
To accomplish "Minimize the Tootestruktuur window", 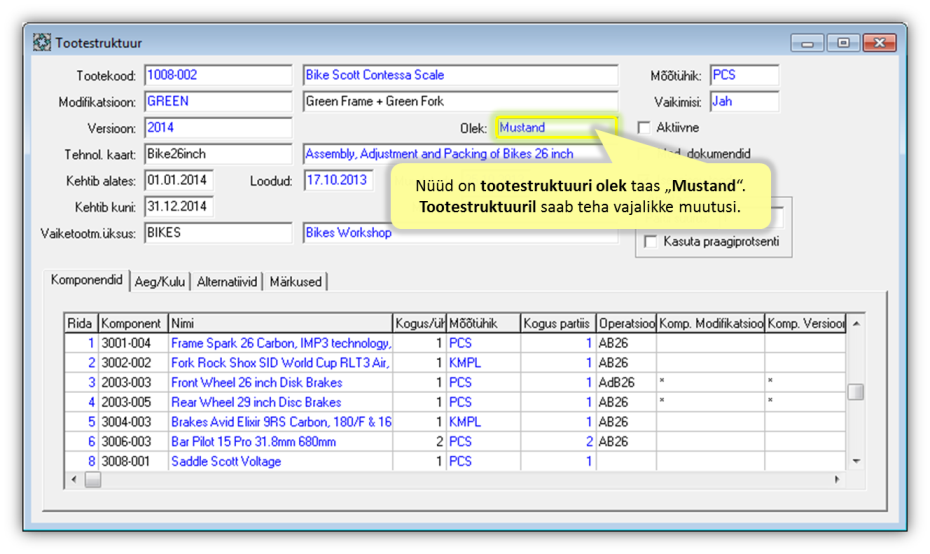I will coord(807,43).
